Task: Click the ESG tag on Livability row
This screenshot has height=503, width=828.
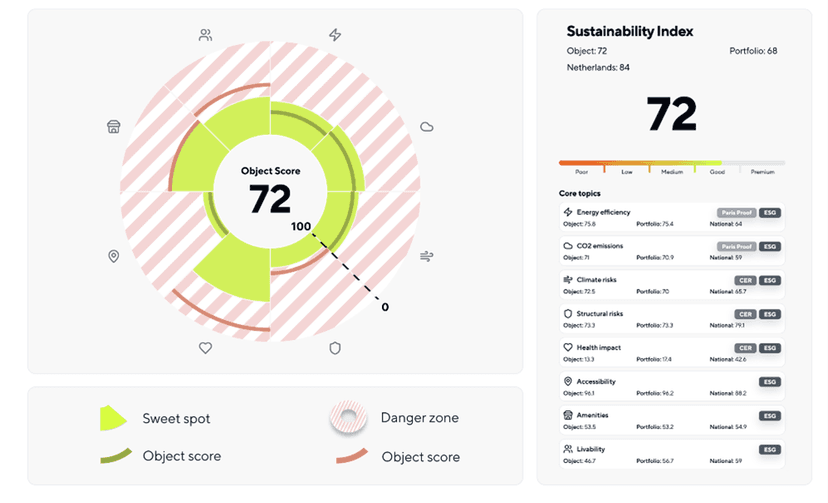Action: (x=769, y=449)
